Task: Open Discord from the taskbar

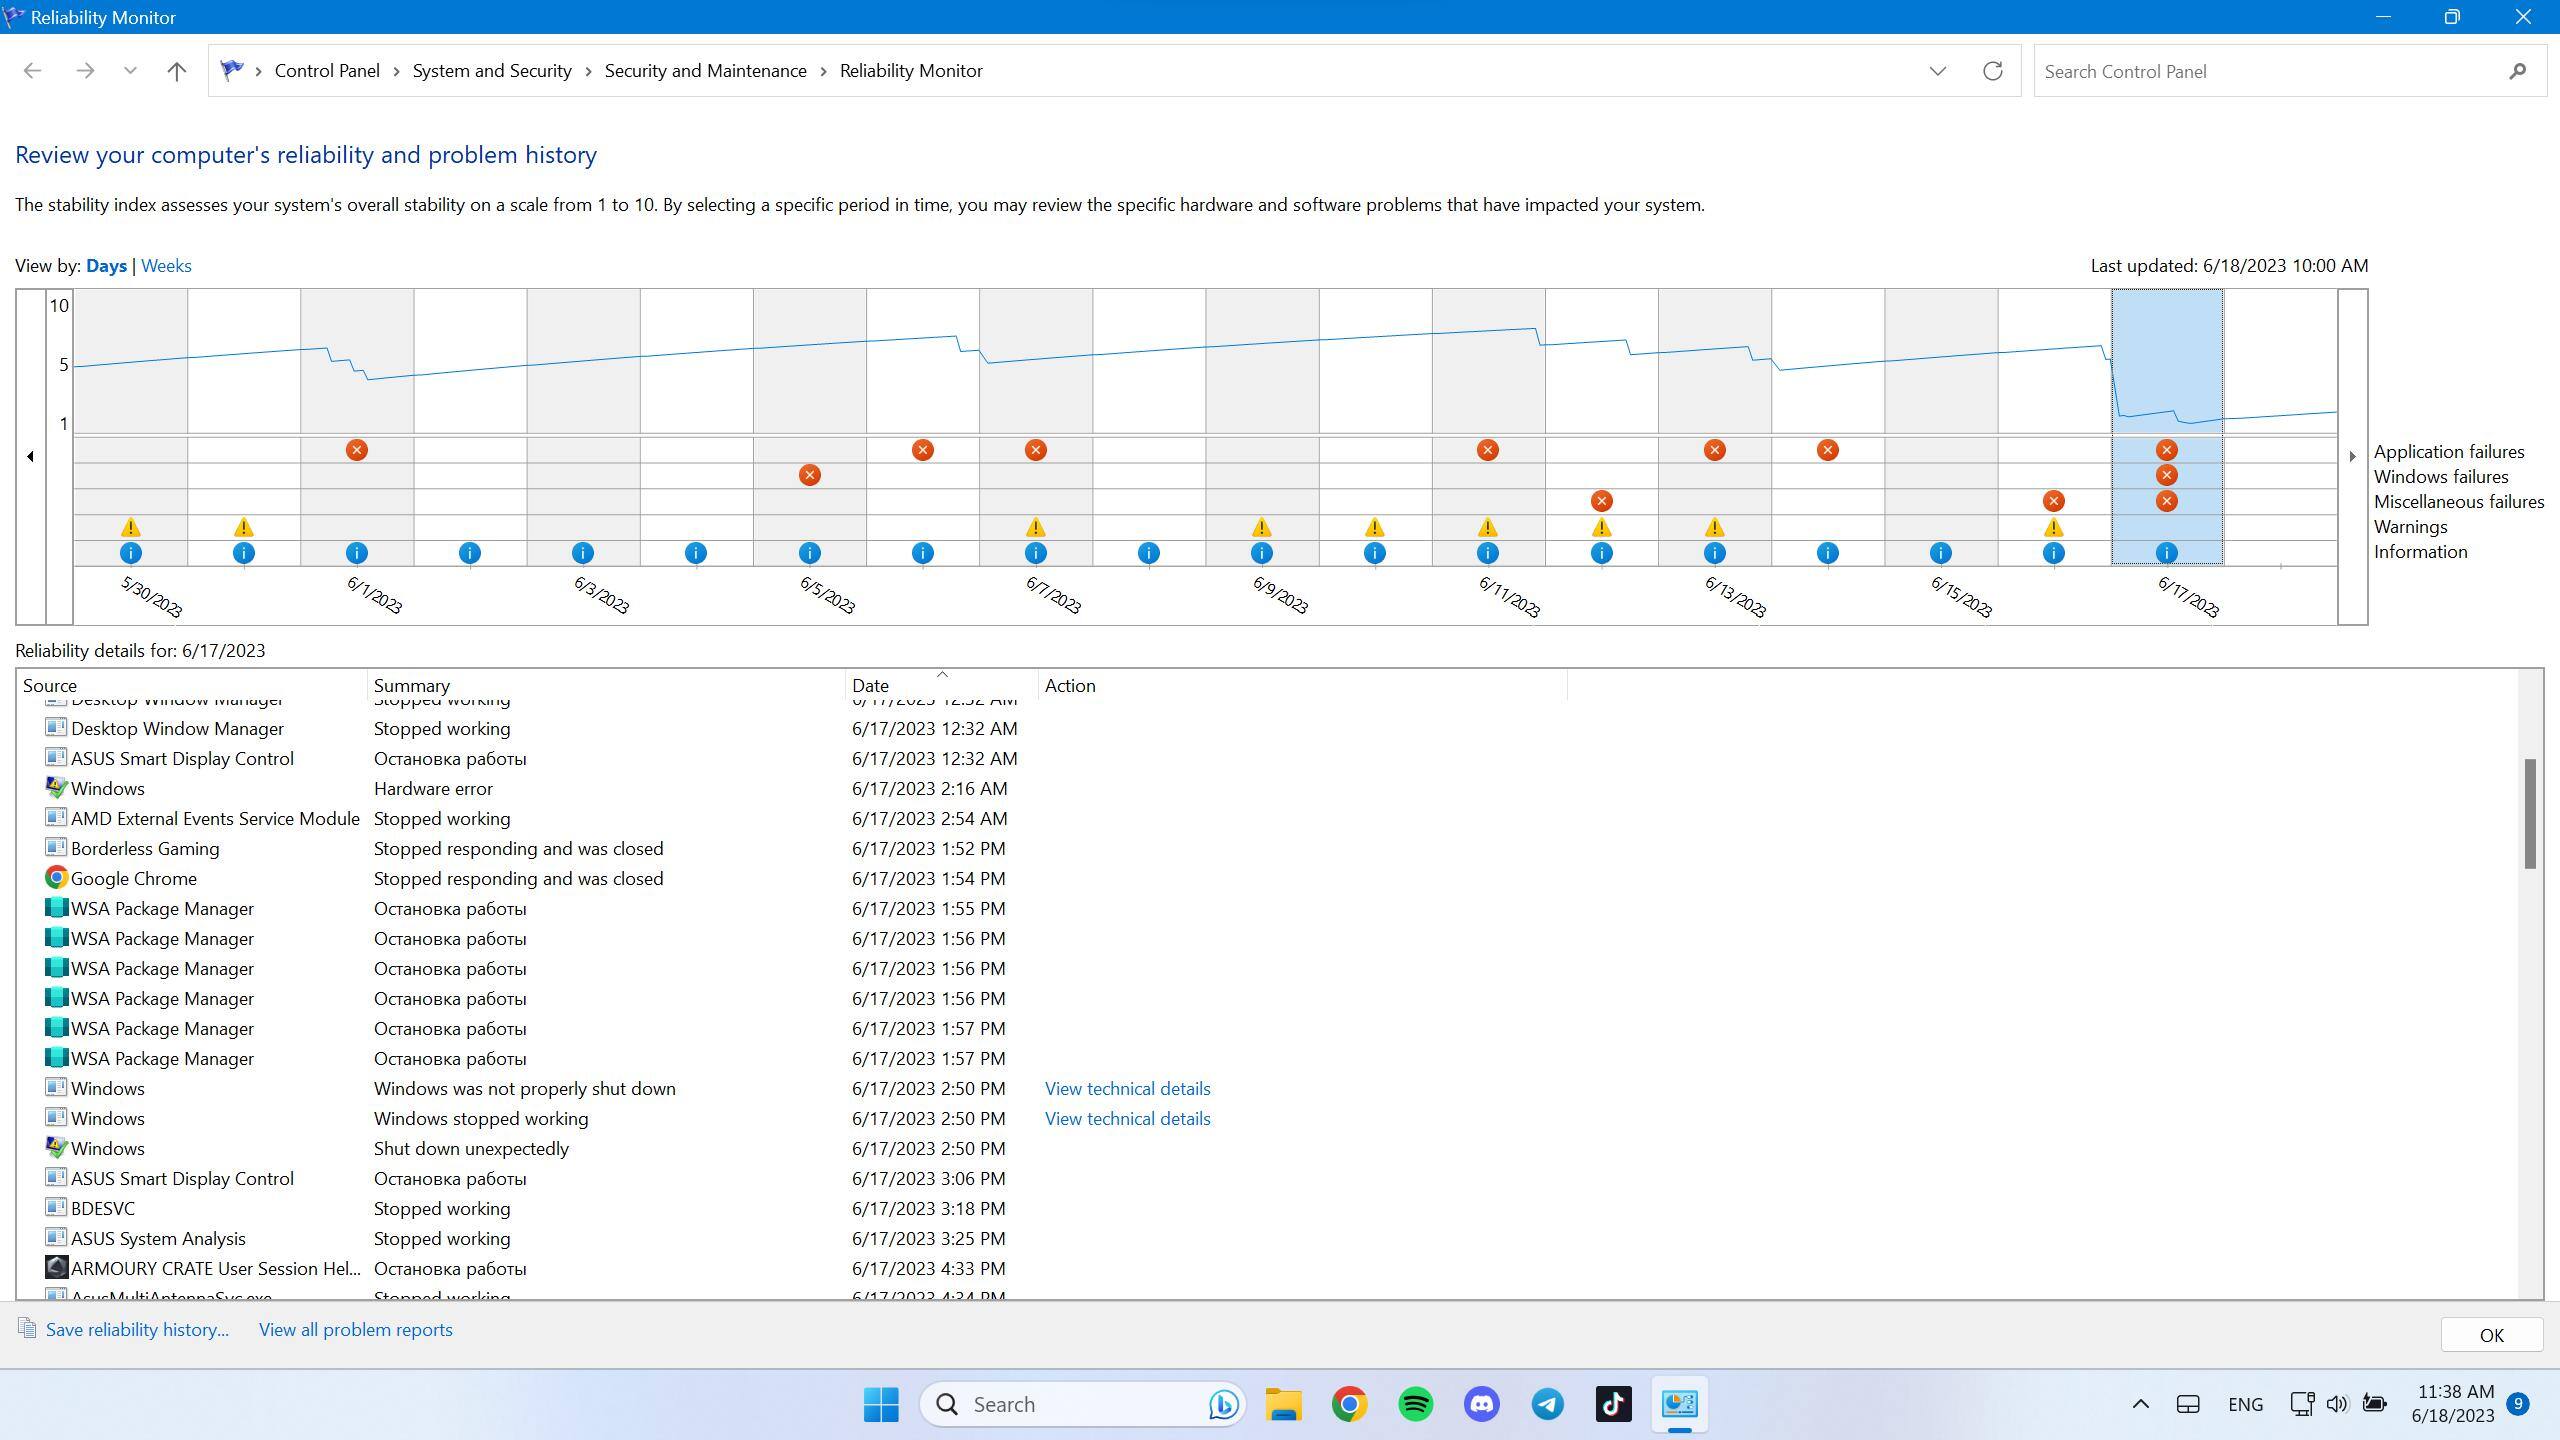Action: click(1481, 1404)
